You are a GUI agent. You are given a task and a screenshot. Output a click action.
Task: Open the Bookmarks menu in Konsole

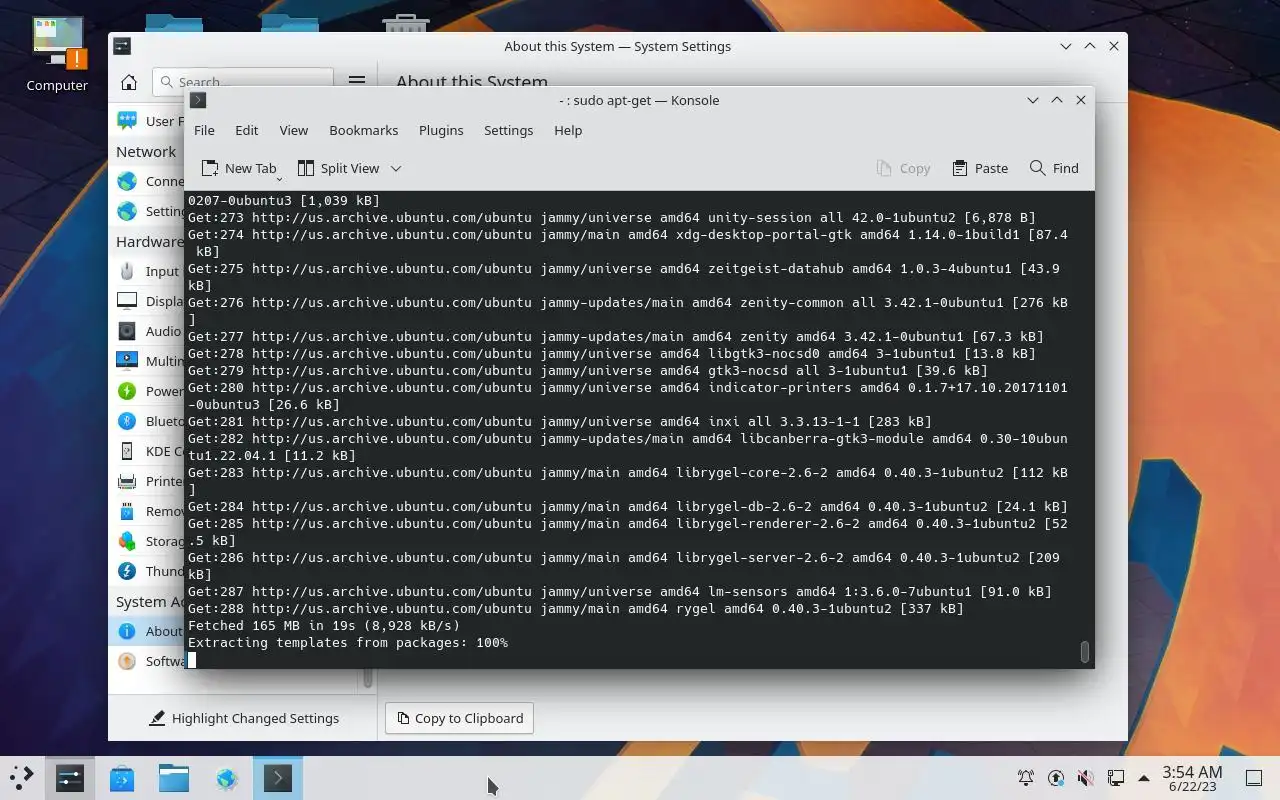[x=364, y=130]
